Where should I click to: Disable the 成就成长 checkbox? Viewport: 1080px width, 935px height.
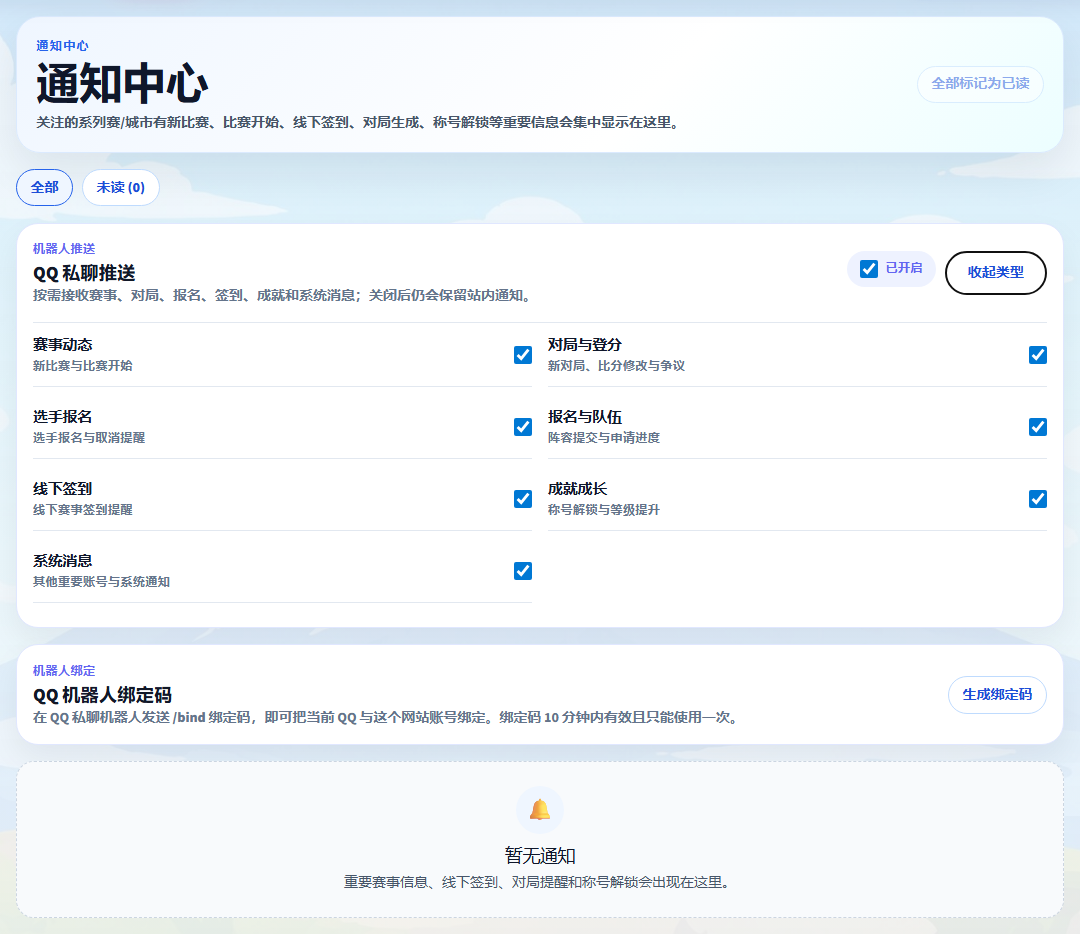[1037, 499]
